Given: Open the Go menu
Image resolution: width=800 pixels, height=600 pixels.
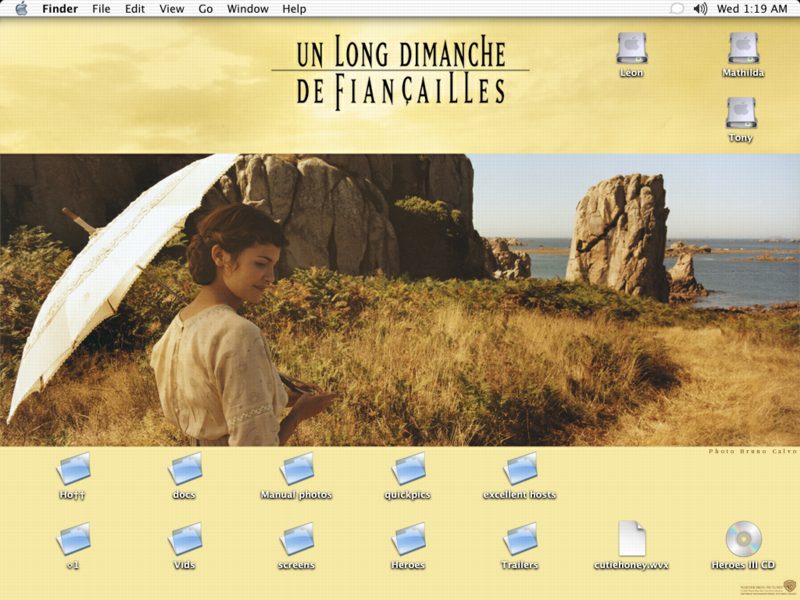Looking at the screenshot, I should click(206, 9).
